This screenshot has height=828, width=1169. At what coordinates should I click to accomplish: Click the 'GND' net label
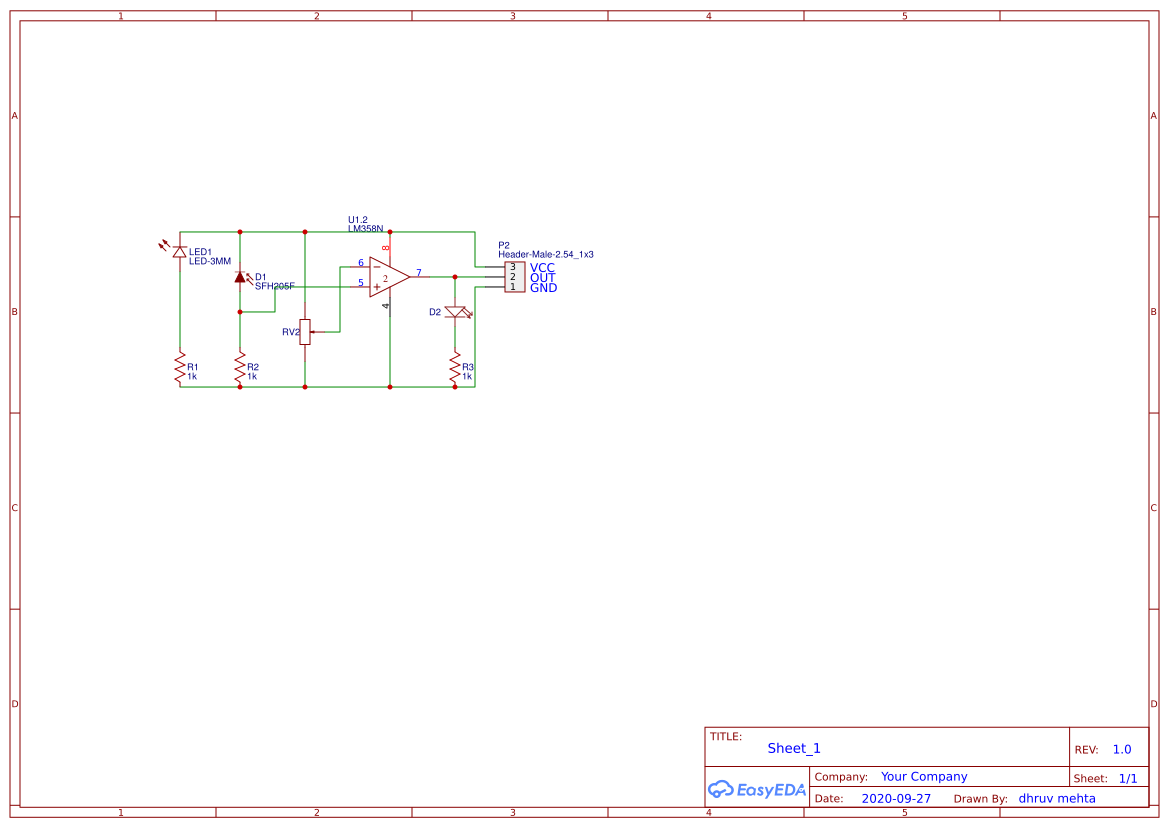[543, 288]
